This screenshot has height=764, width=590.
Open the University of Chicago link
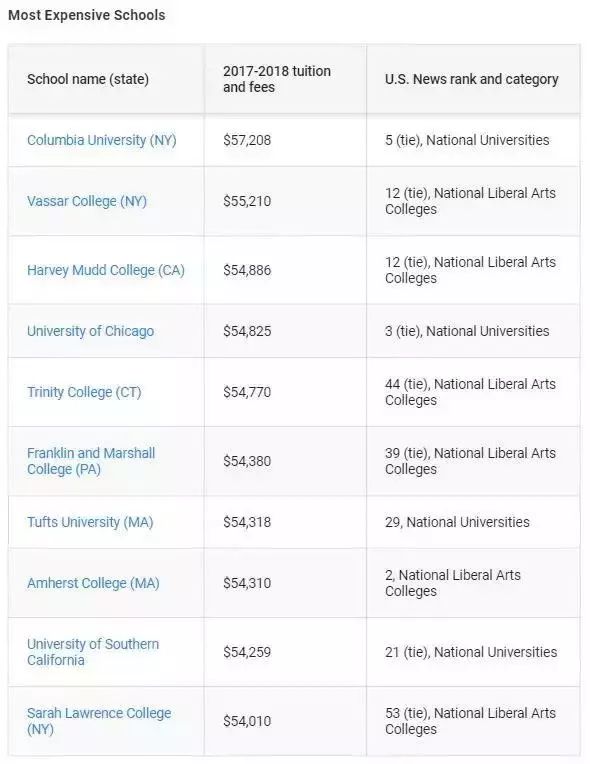(90, 331)
